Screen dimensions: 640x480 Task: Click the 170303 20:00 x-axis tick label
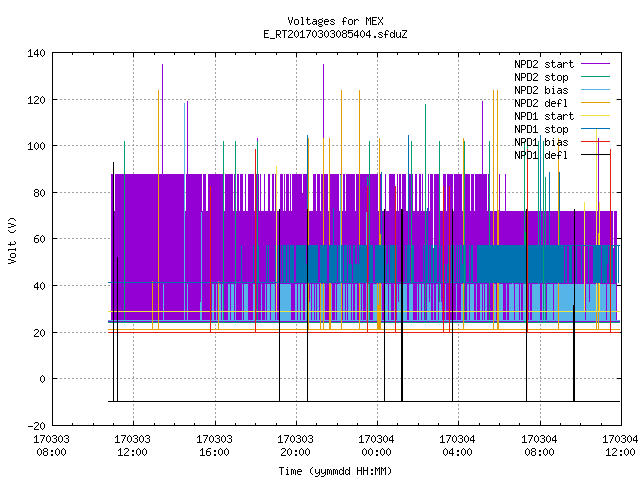click(295, 445)
